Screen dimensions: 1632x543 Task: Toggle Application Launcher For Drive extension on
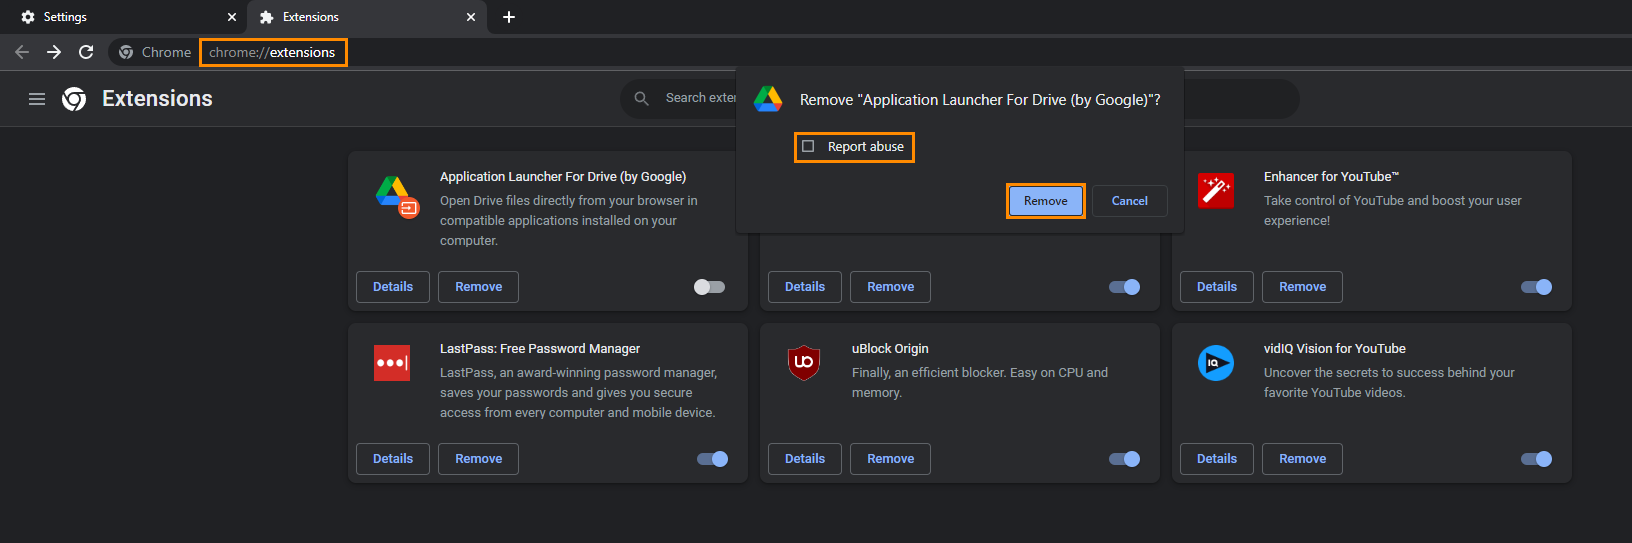[709, 287]
